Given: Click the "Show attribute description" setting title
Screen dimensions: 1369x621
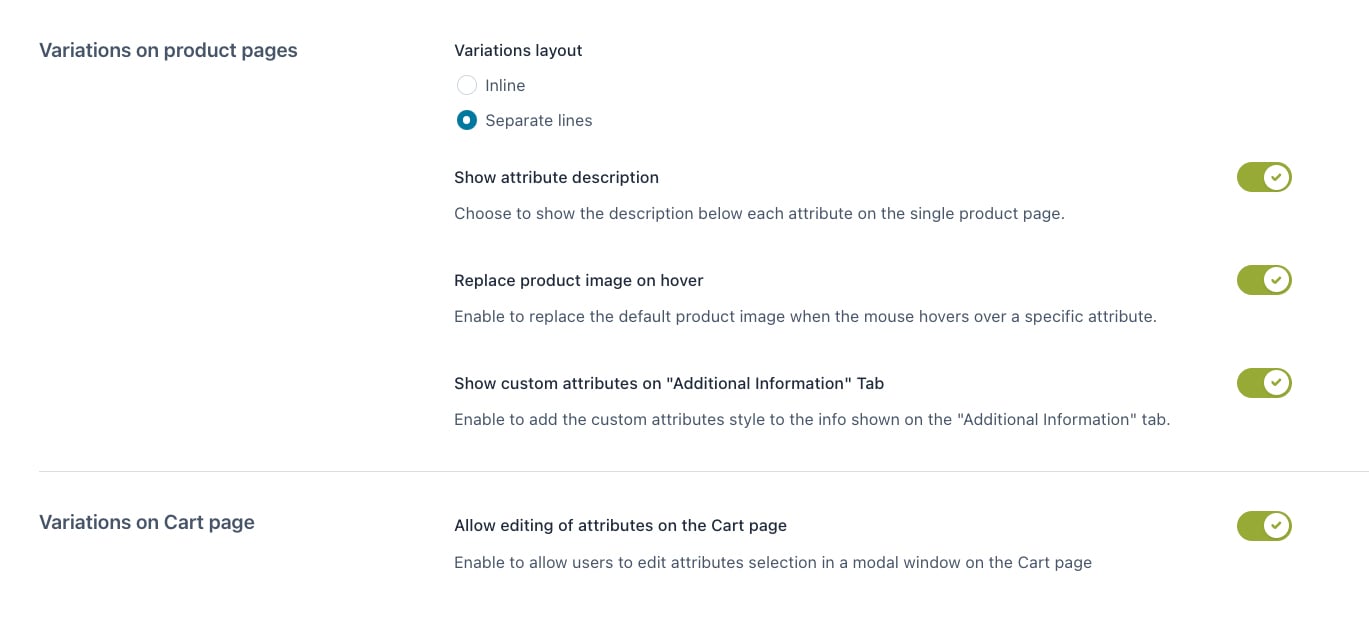Looking at the screenshot, I should [556, 177].
